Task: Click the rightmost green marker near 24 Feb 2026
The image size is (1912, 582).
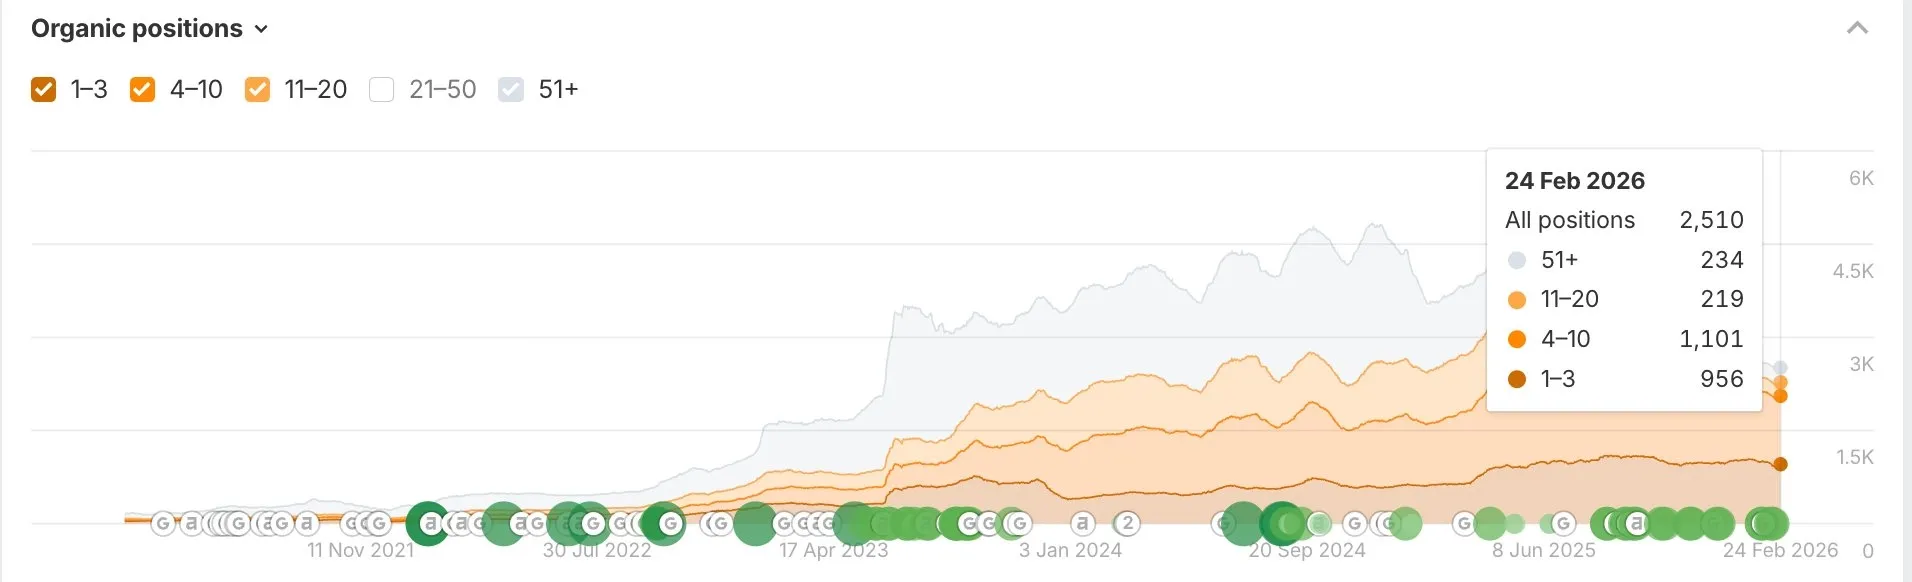Action: pos(1767,523)
